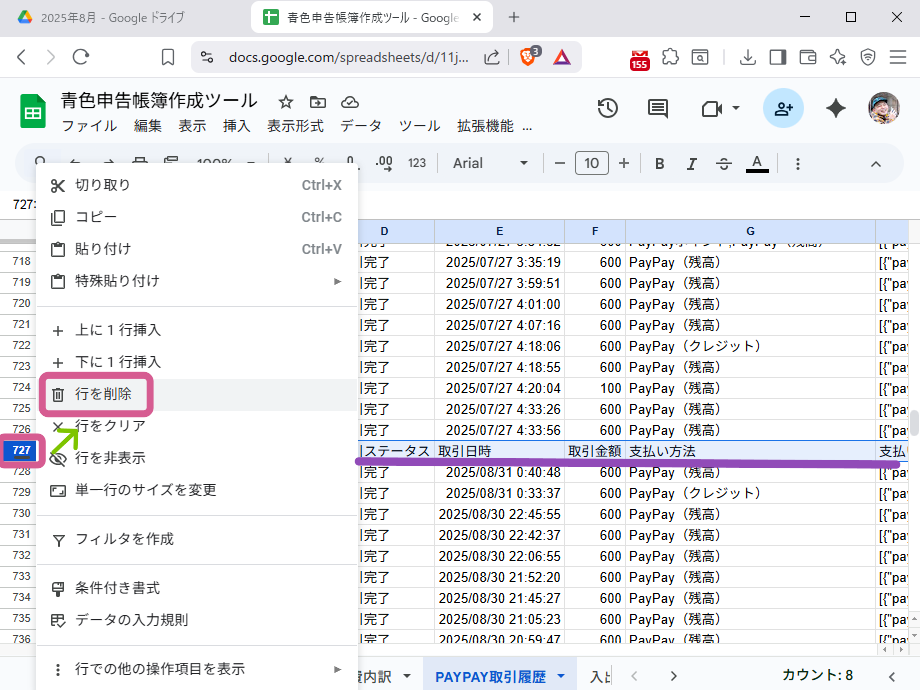Choose 行を非表示 in context menu
920x690 pixels.
coord(110,458)
